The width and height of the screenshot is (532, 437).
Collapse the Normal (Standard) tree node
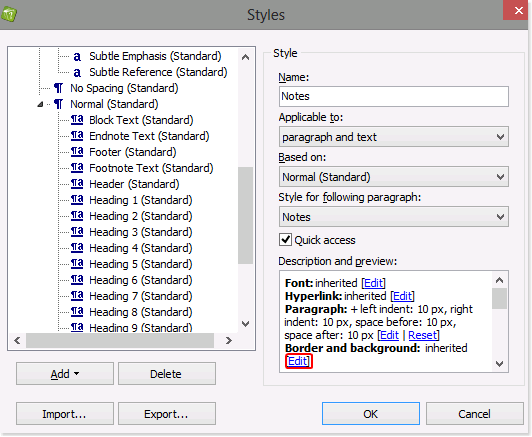pos(40,104)
